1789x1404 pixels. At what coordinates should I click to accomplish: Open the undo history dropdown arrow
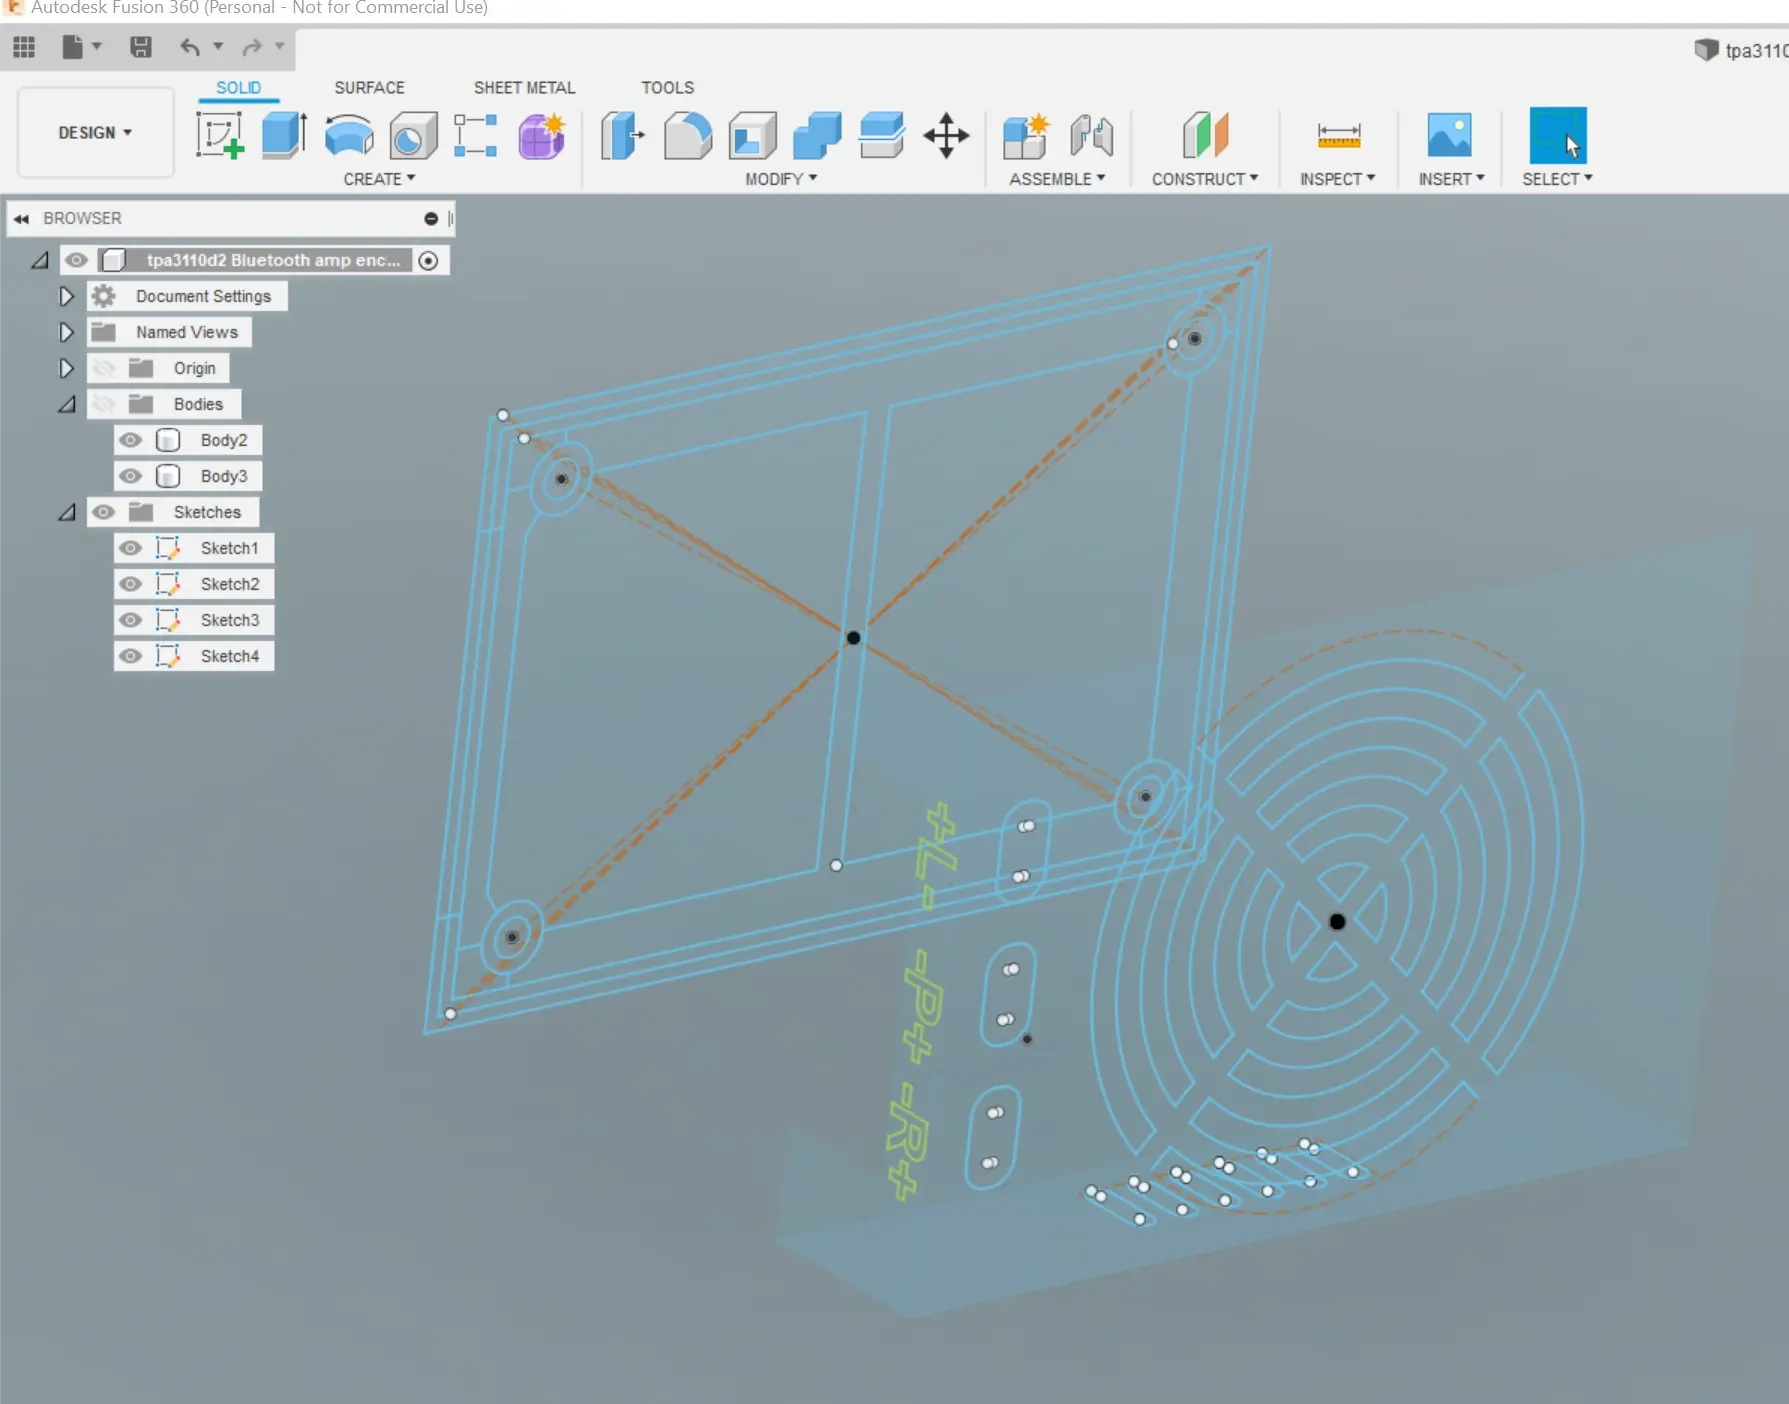pyautogui.click(x=218, y=46)
